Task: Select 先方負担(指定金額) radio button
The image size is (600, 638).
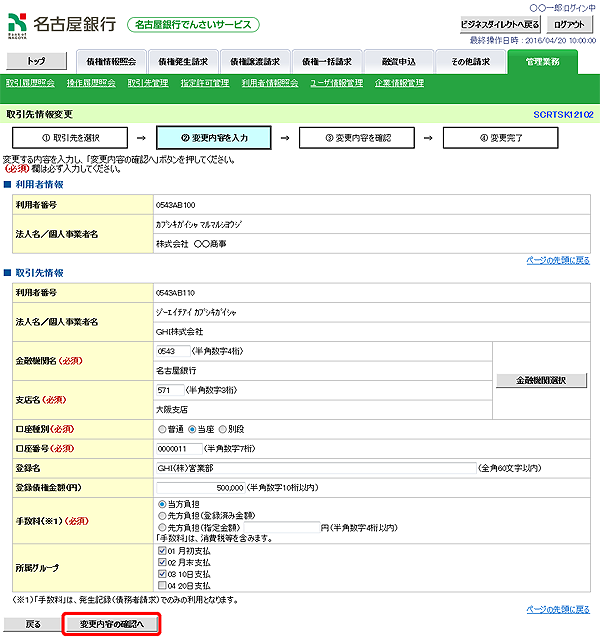Action: click(x=162, y=528)
